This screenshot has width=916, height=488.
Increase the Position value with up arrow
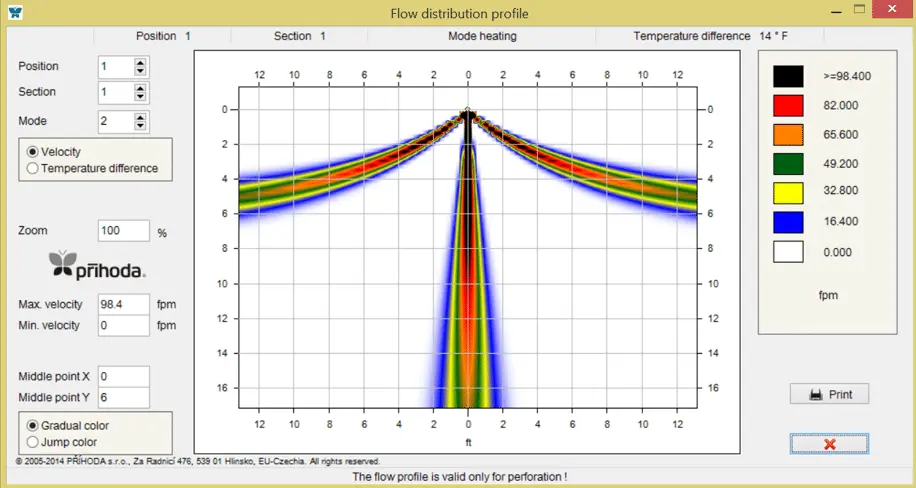[x=140, y=63]
